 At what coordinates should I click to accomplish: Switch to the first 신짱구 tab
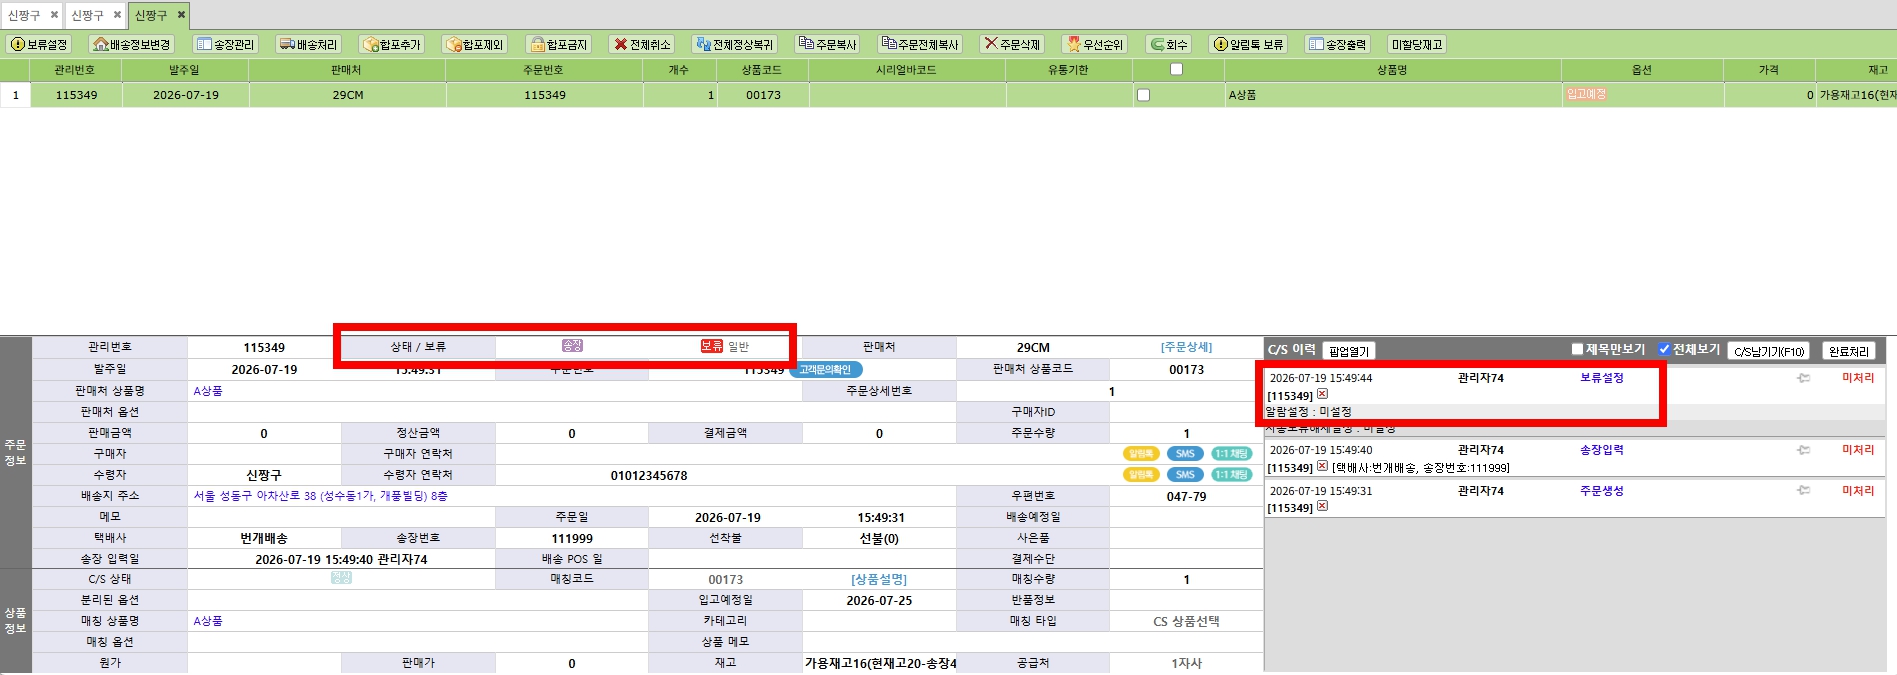[x=24, y=15]
